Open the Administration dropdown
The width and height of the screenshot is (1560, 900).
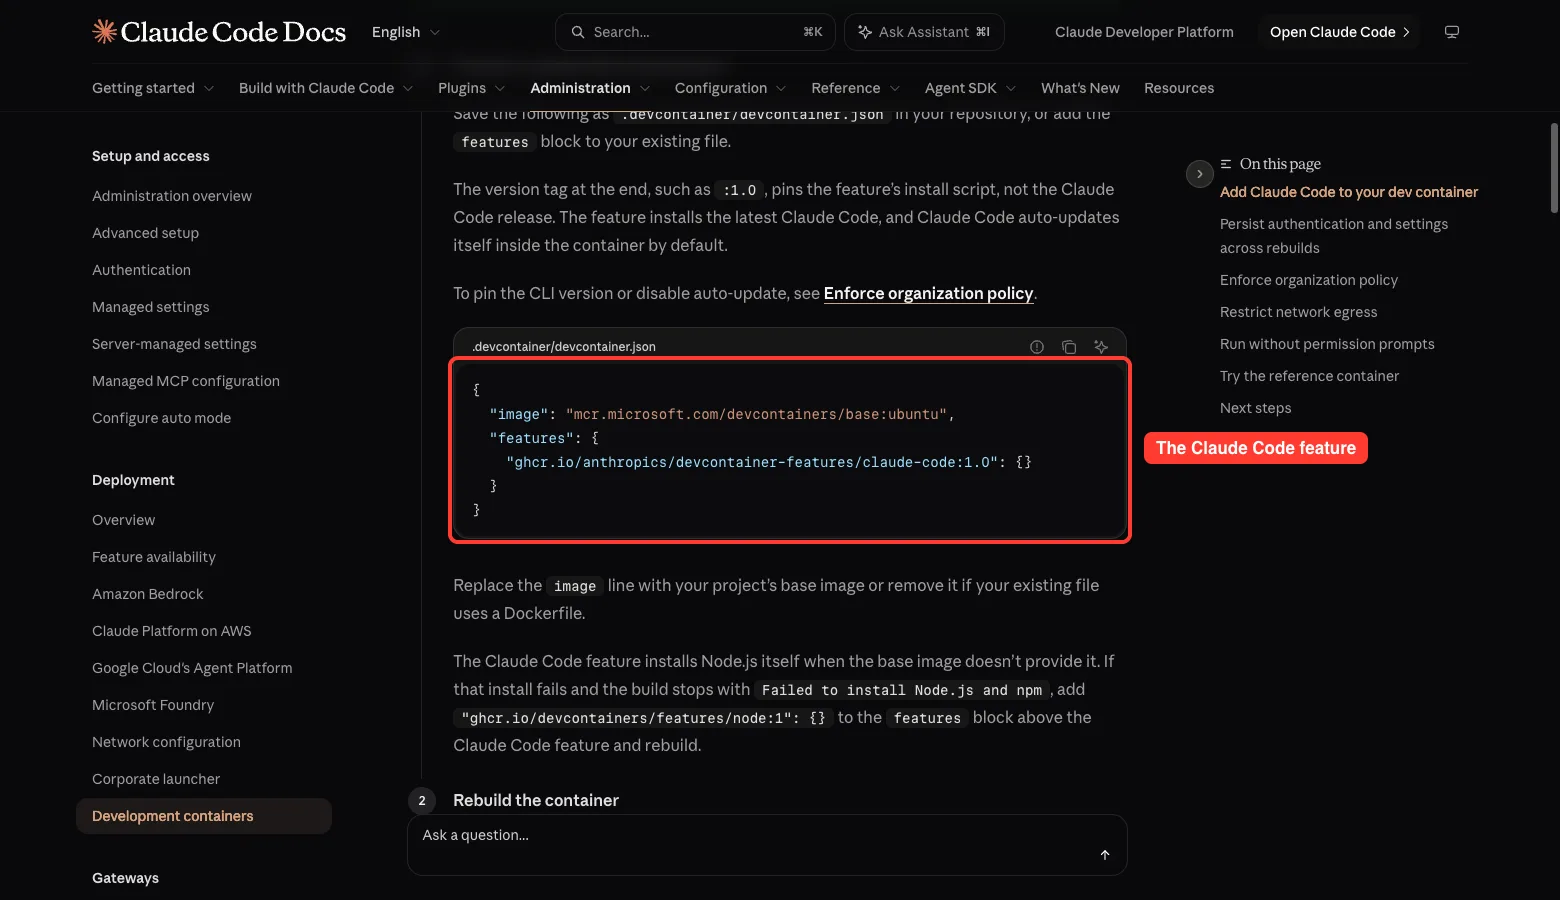click(591, 88)
